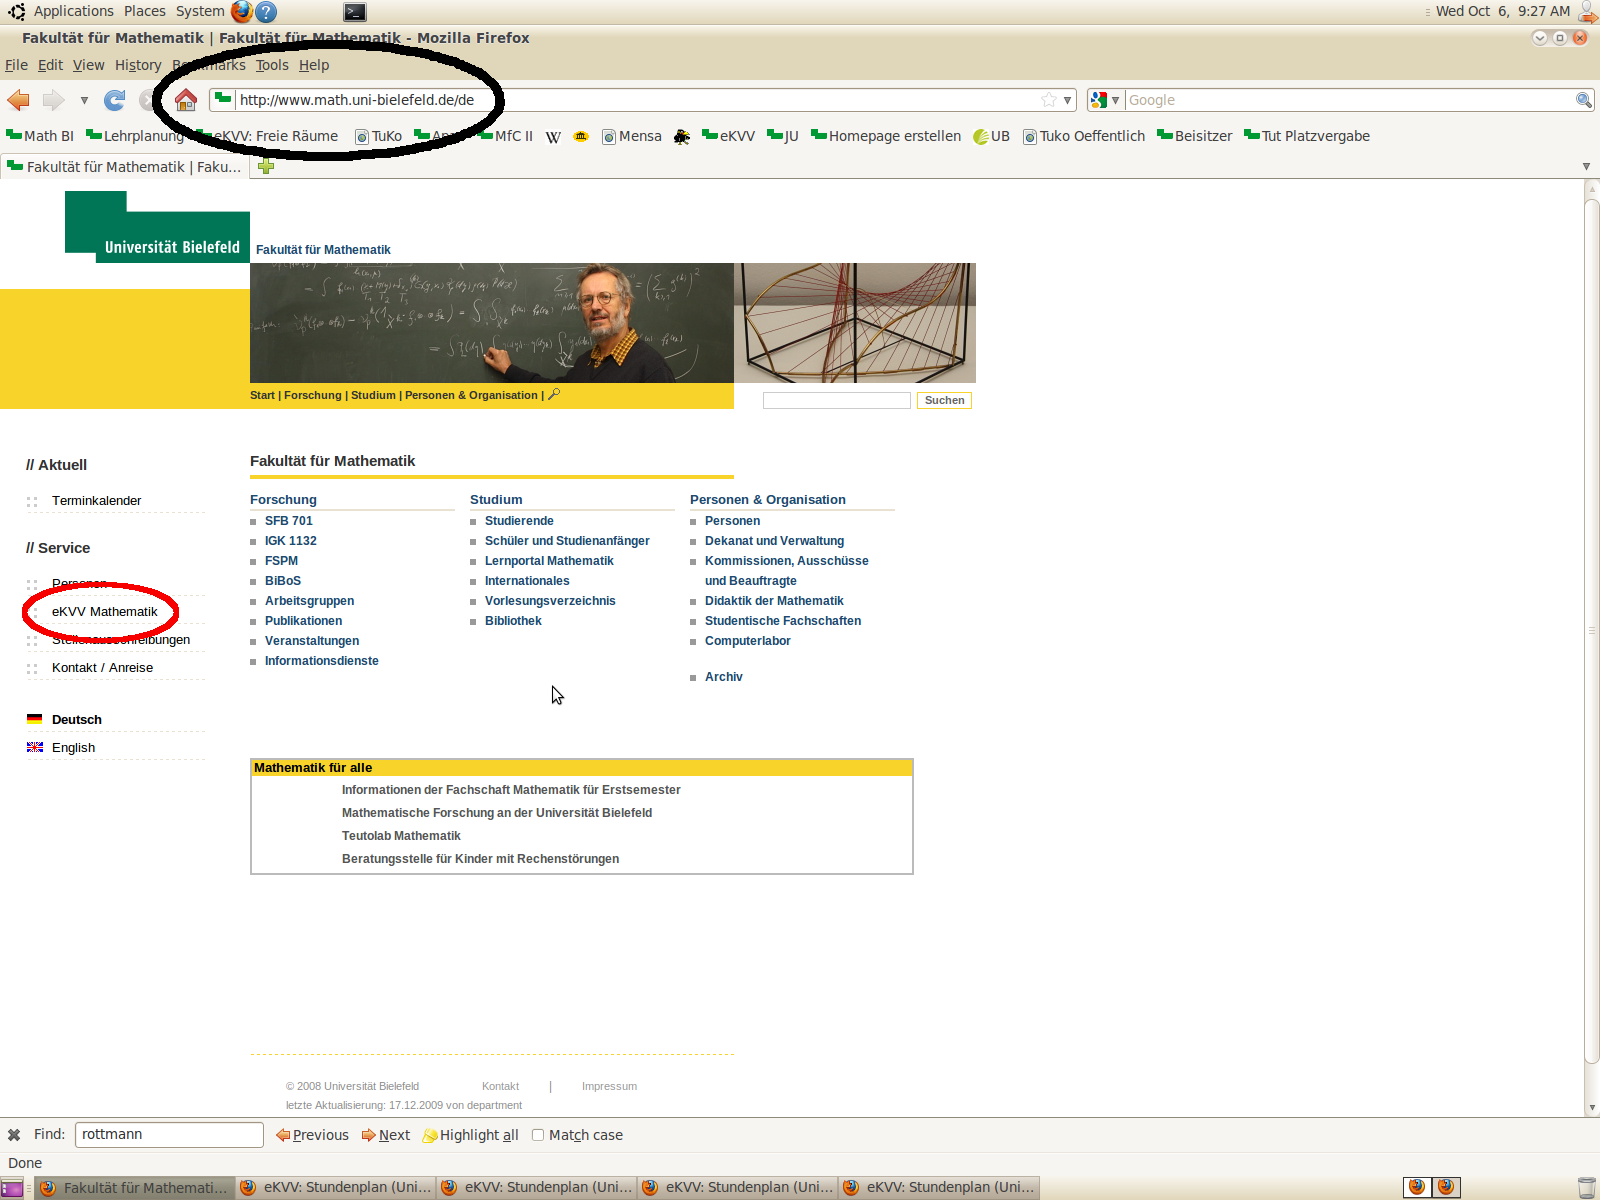Click the Forward navigation arrow
1600x1200 pixels.
tap(53, 100)
